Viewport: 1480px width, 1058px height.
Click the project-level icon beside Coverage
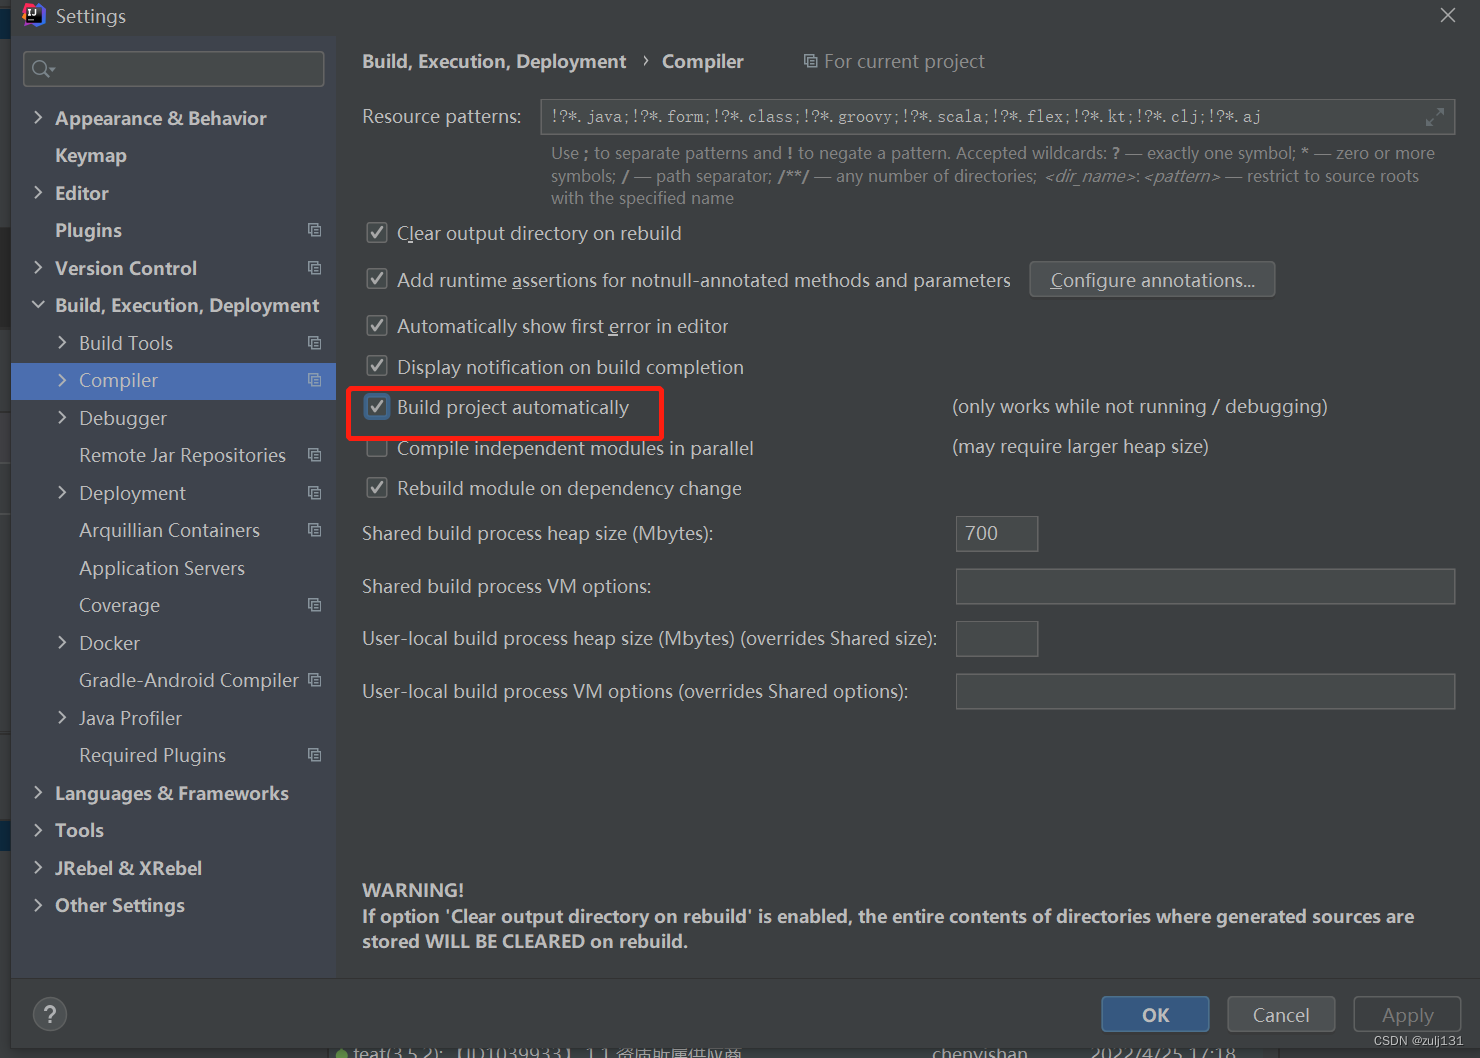click(x=314, y=605)
